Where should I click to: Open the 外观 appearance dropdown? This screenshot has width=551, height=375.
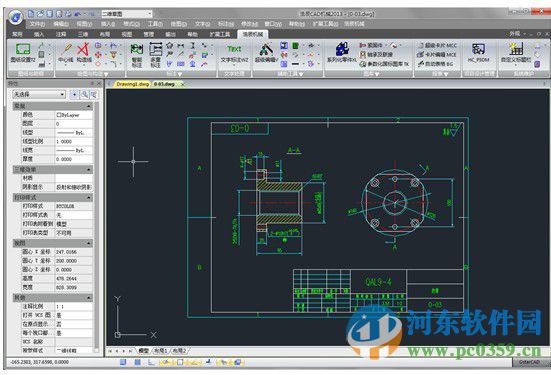point(517,34)
